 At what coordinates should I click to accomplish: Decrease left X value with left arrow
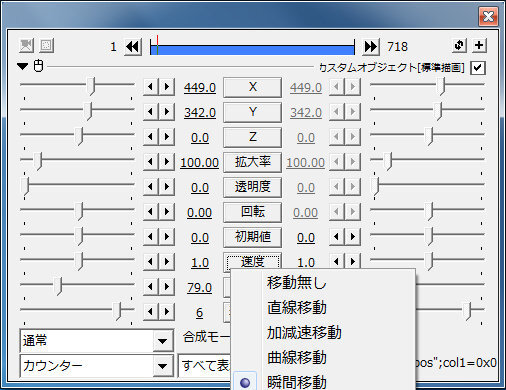pyautogui.click(x=151, y=87)
